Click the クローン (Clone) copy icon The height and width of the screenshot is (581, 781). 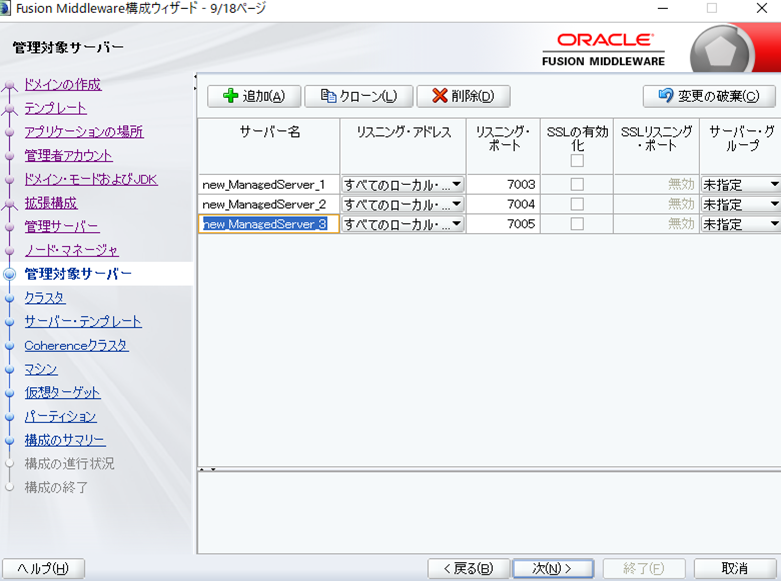(x=327, y=97)
